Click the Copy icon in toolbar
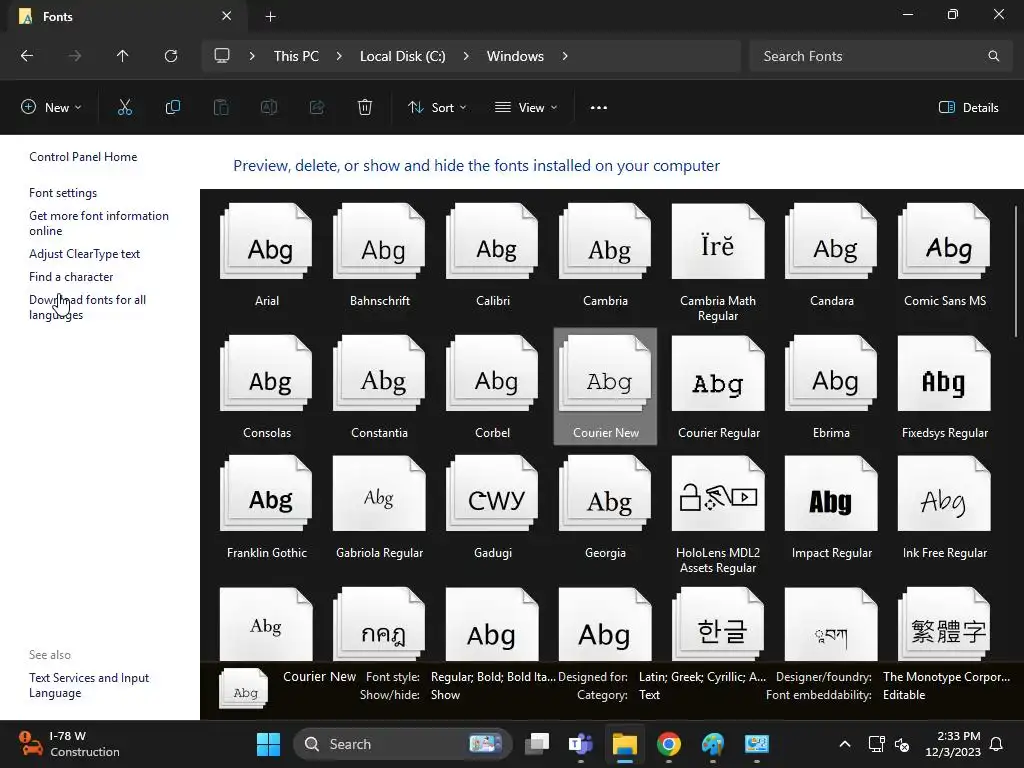Image resolution: width=1024 pixels, height=768 pixels. point(172,108)
